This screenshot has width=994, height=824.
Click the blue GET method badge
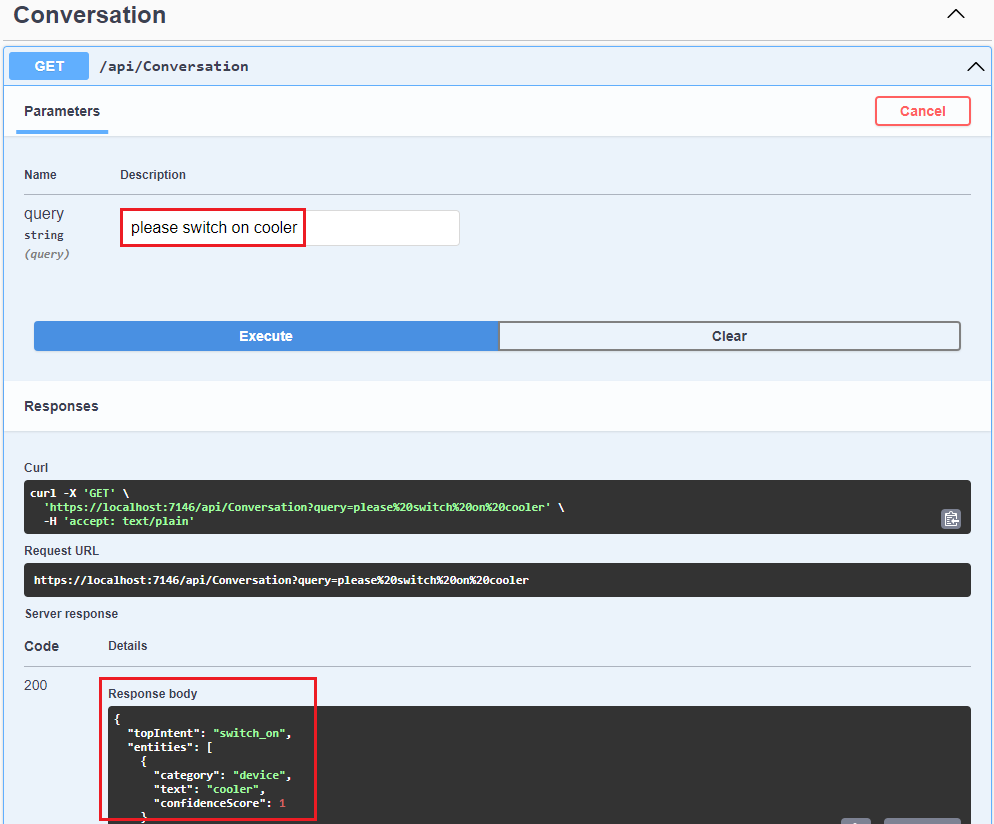click(x=48, y=65)
